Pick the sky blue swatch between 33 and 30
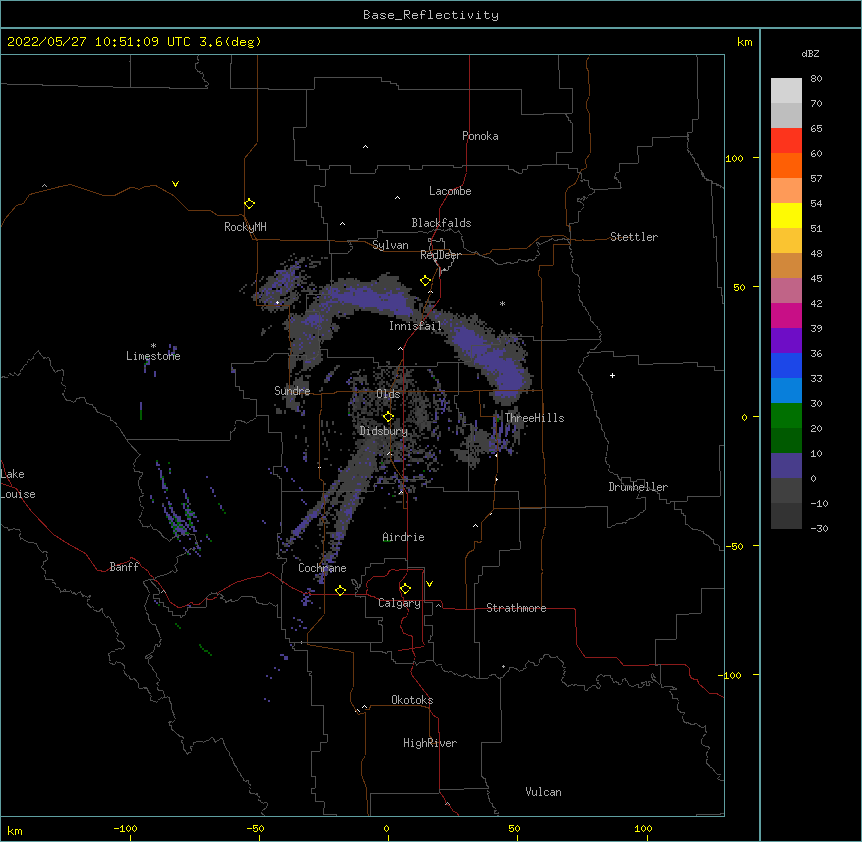The image size is (862, 842). 786,391
